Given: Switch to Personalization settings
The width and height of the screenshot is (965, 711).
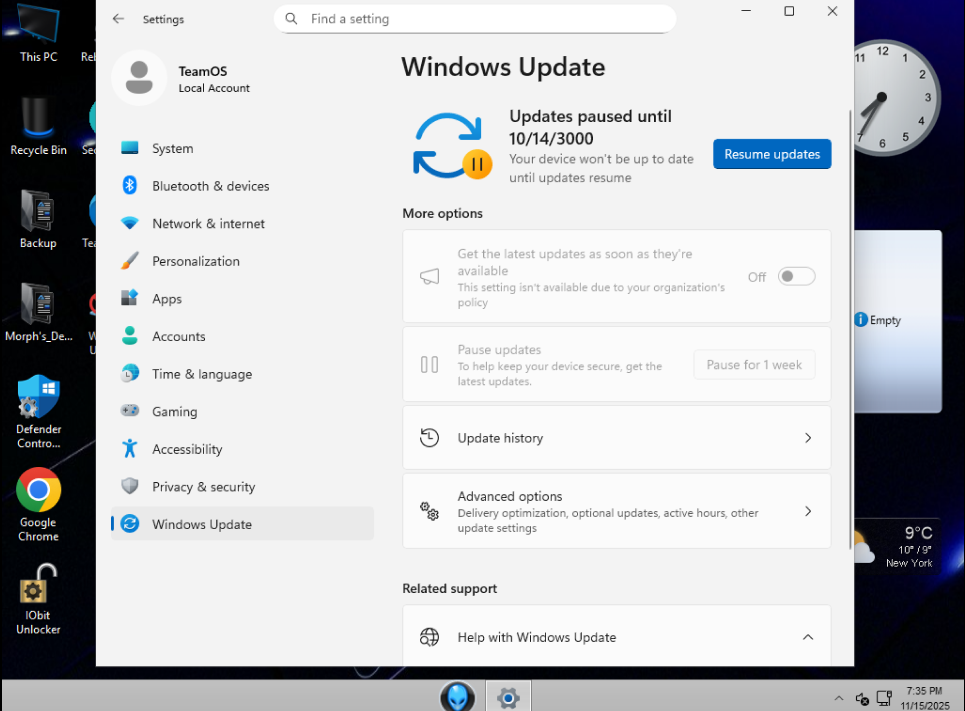Looking at the screenshot, I should (x=242, y=261).
